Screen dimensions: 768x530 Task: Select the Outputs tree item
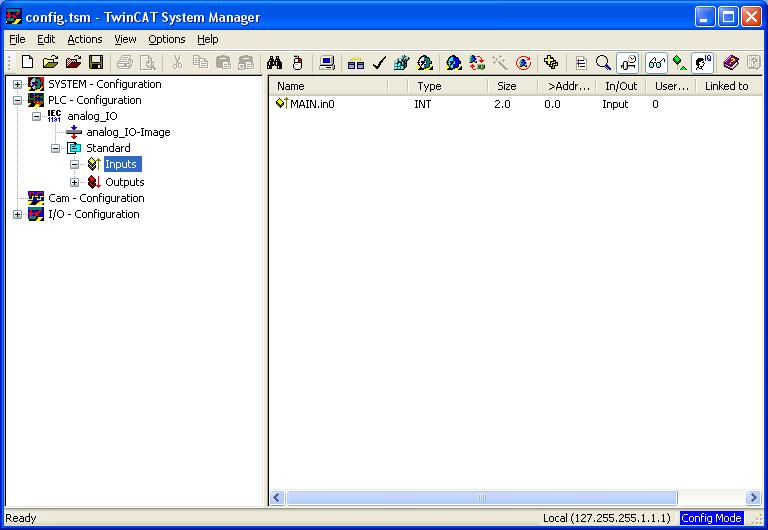(x=125, y=182)
